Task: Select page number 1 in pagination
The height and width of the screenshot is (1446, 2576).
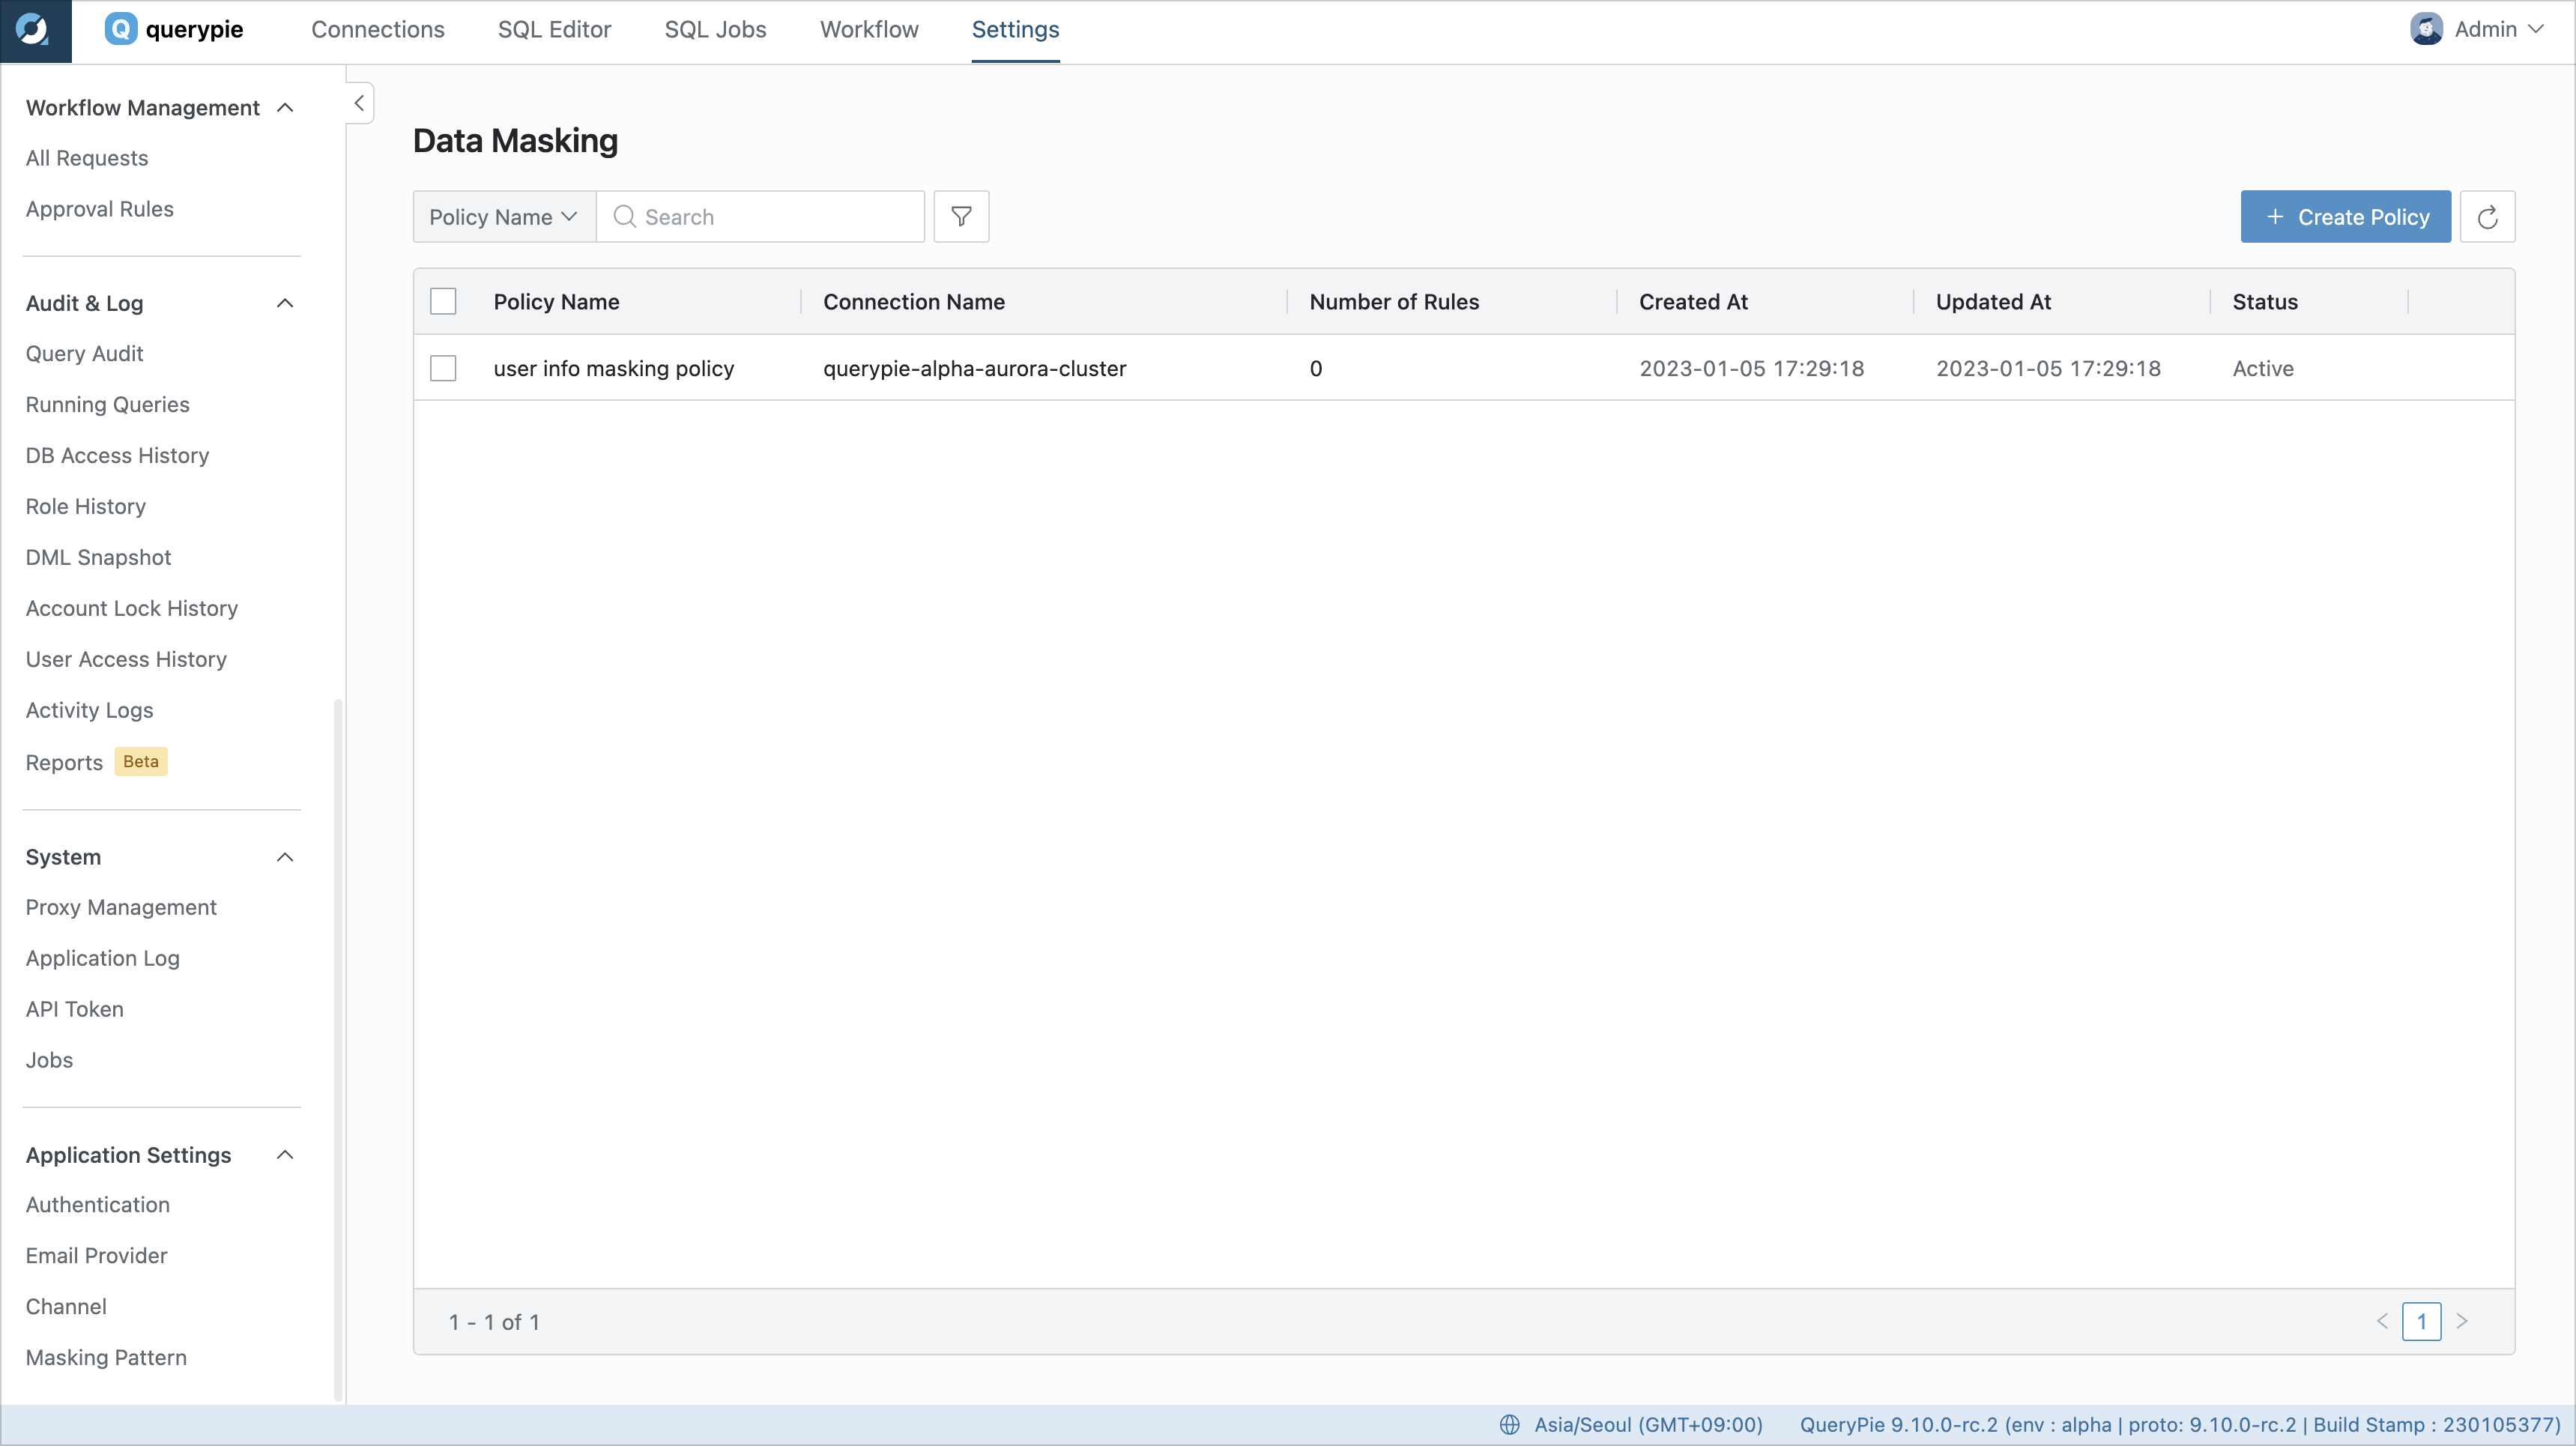Action: pos(2422,1321)
